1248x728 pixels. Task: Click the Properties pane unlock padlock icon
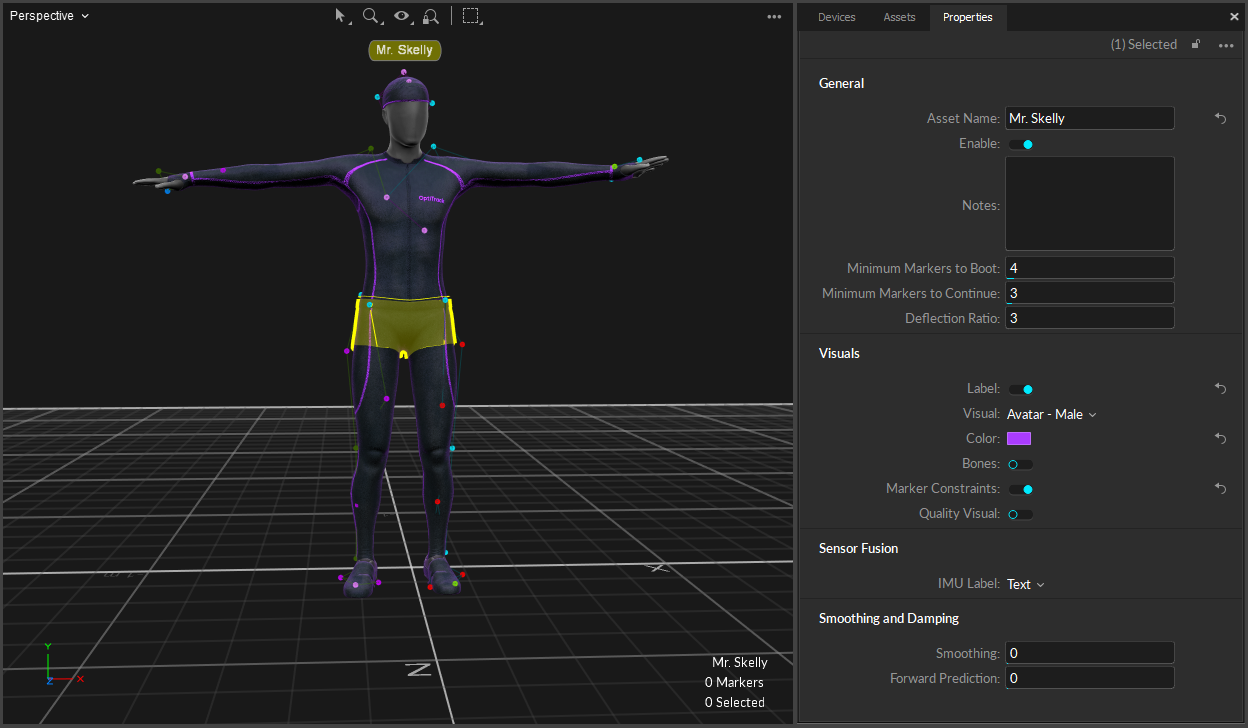[x=1196, y=45]
